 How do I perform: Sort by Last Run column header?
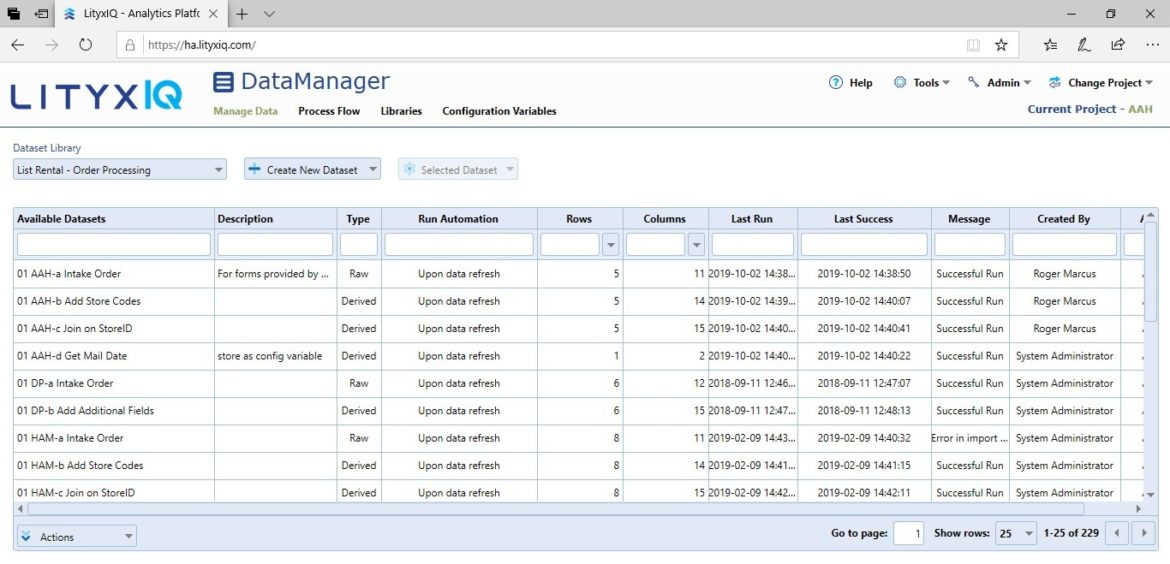pos(753,219)
